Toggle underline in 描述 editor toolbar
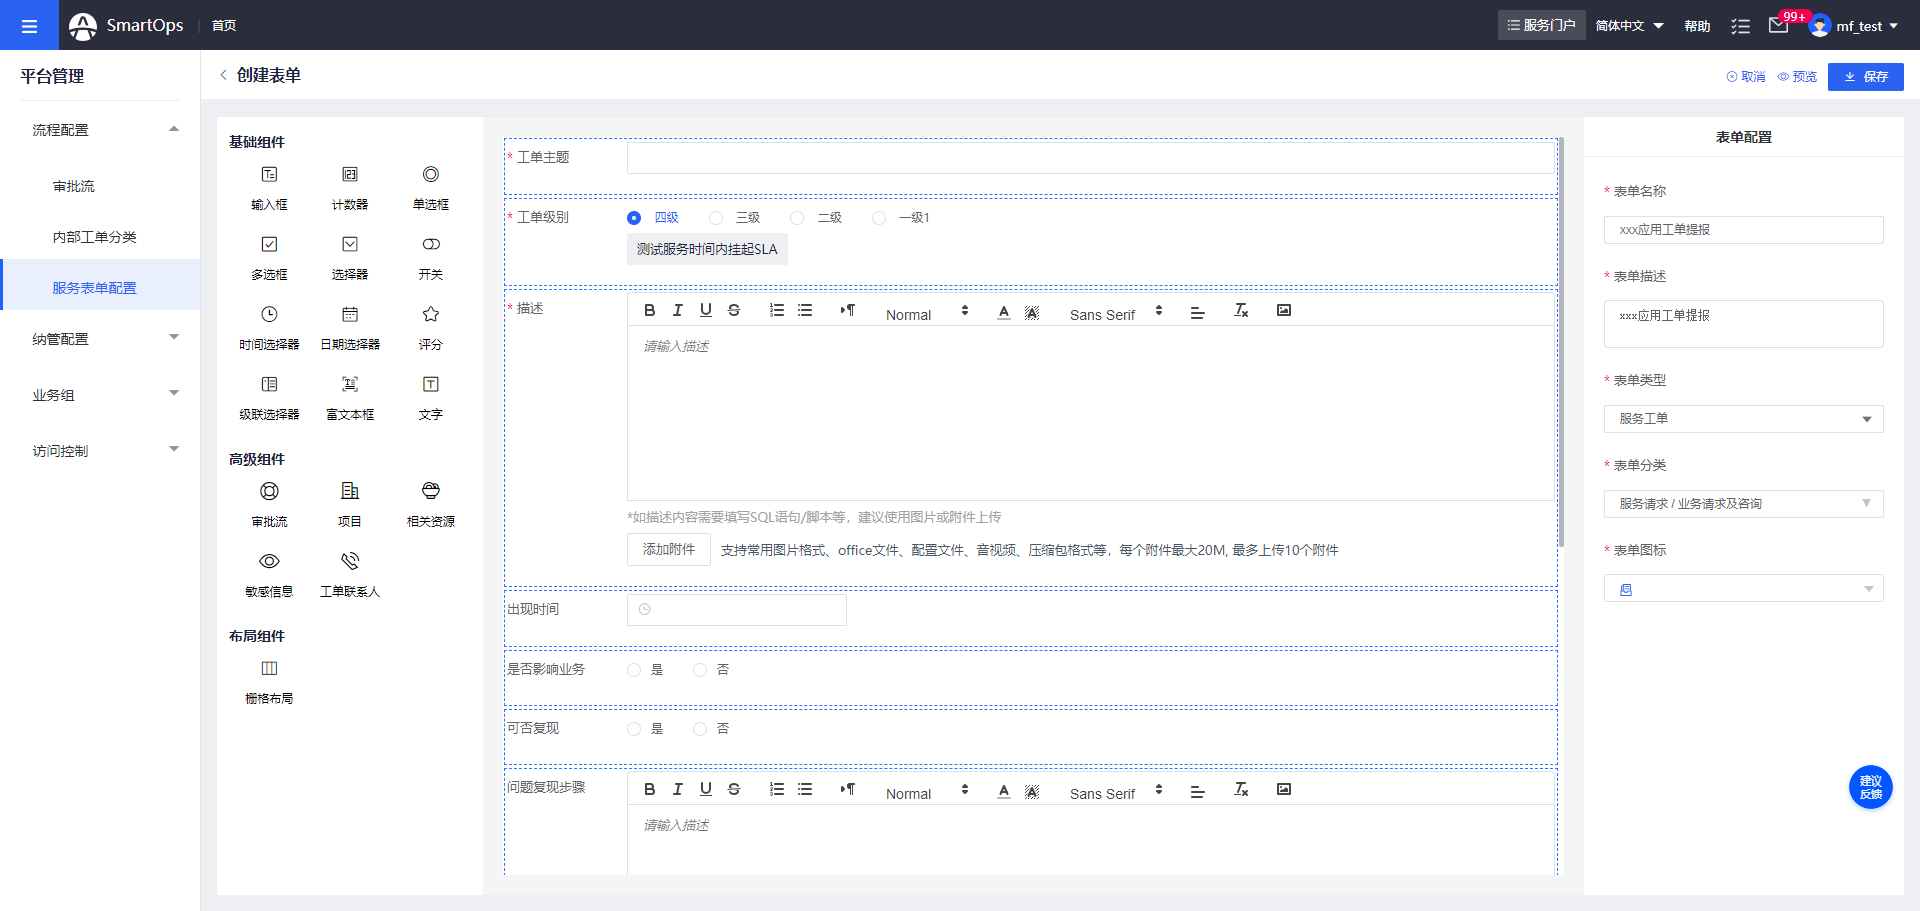1920x911 pixels. [x=706, y=311]
